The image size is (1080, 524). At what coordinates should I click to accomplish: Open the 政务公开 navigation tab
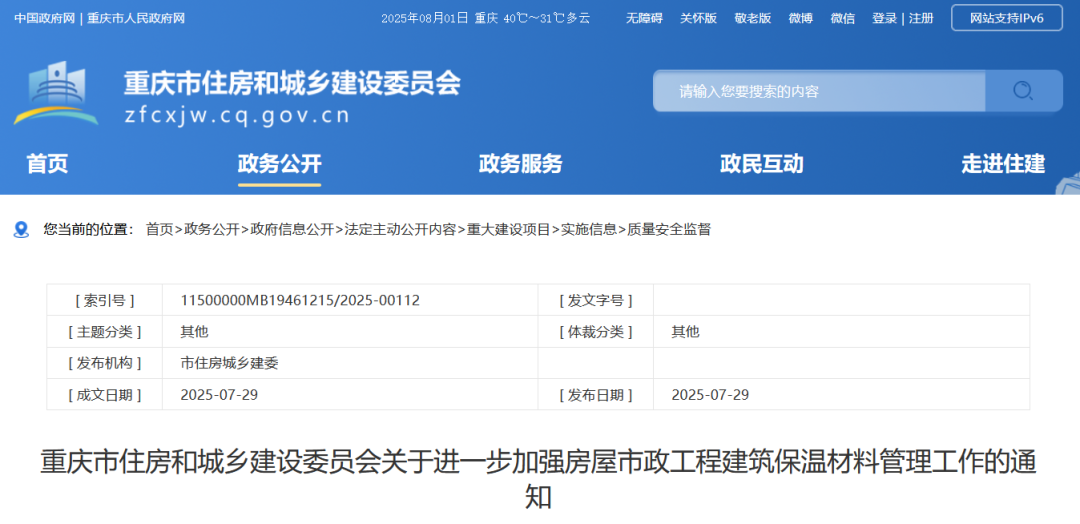(279, 164)
